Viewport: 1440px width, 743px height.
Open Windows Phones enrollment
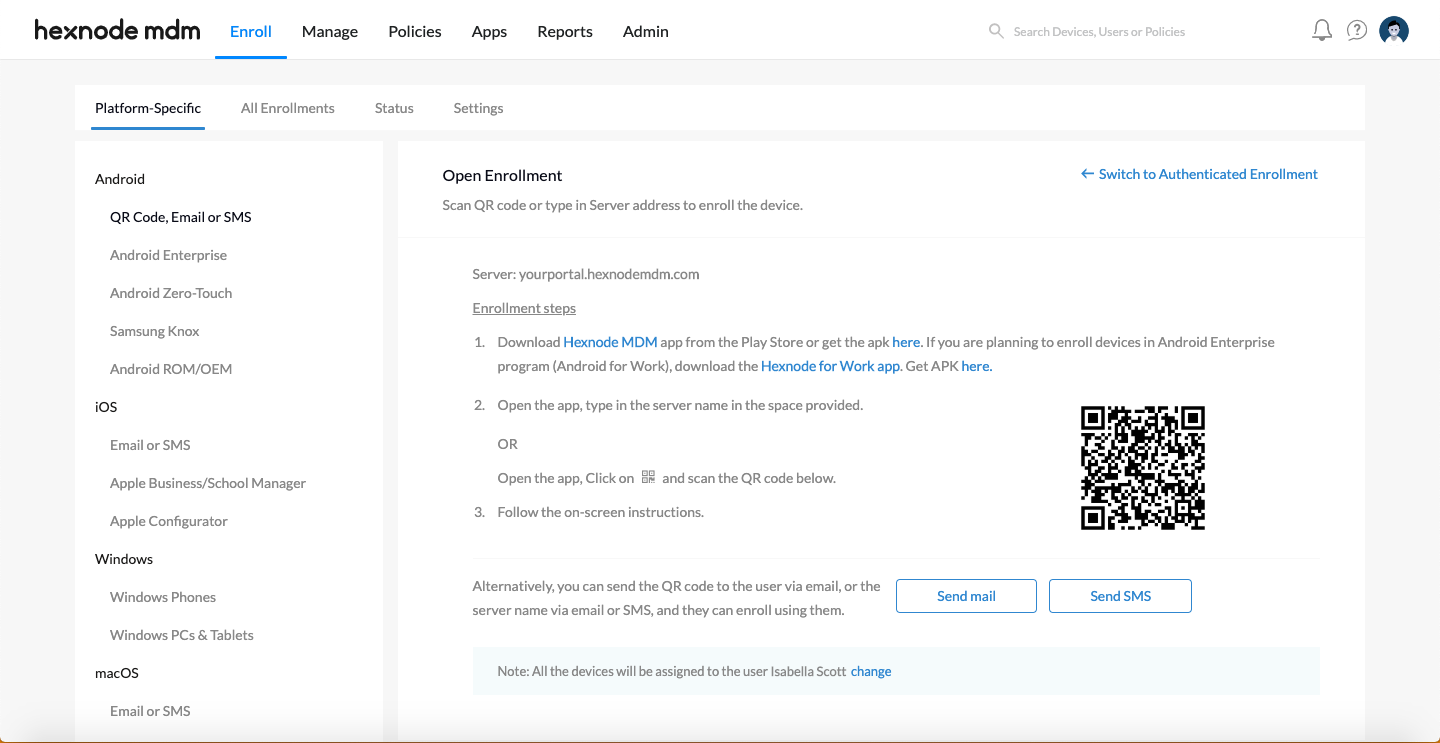163,597
